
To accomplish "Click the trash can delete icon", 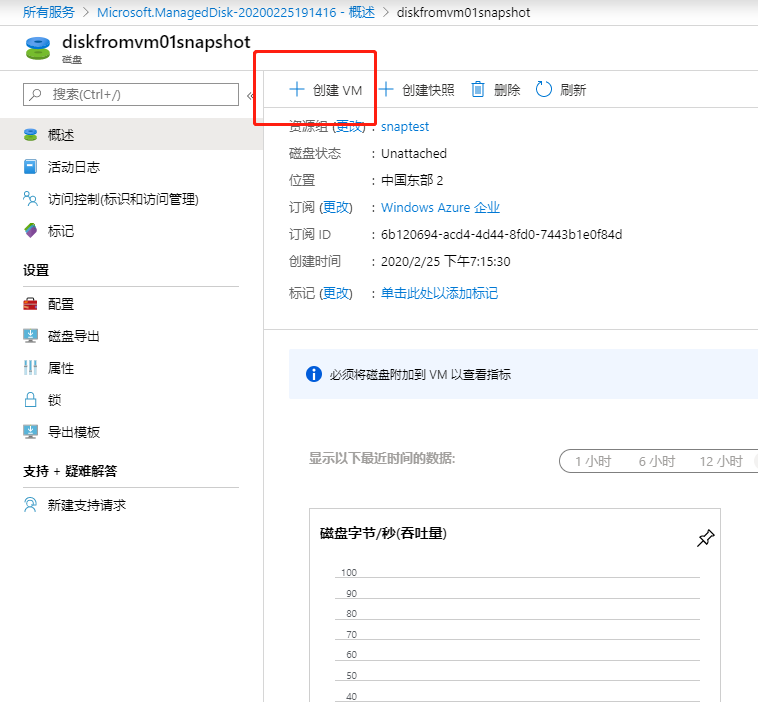I will [478, 89].
